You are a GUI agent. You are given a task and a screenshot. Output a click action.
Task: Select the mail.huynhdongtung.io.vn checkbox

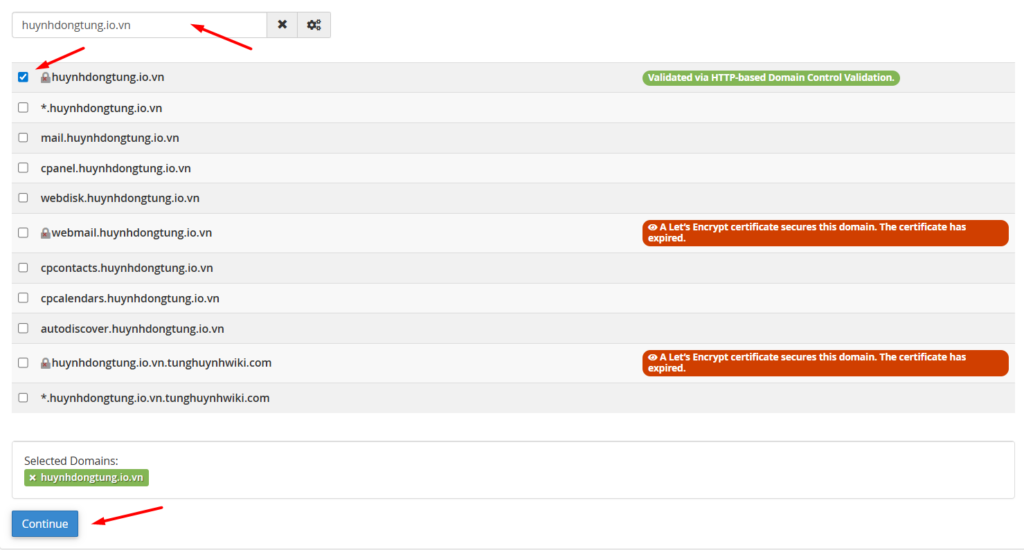tap(23, 138)
